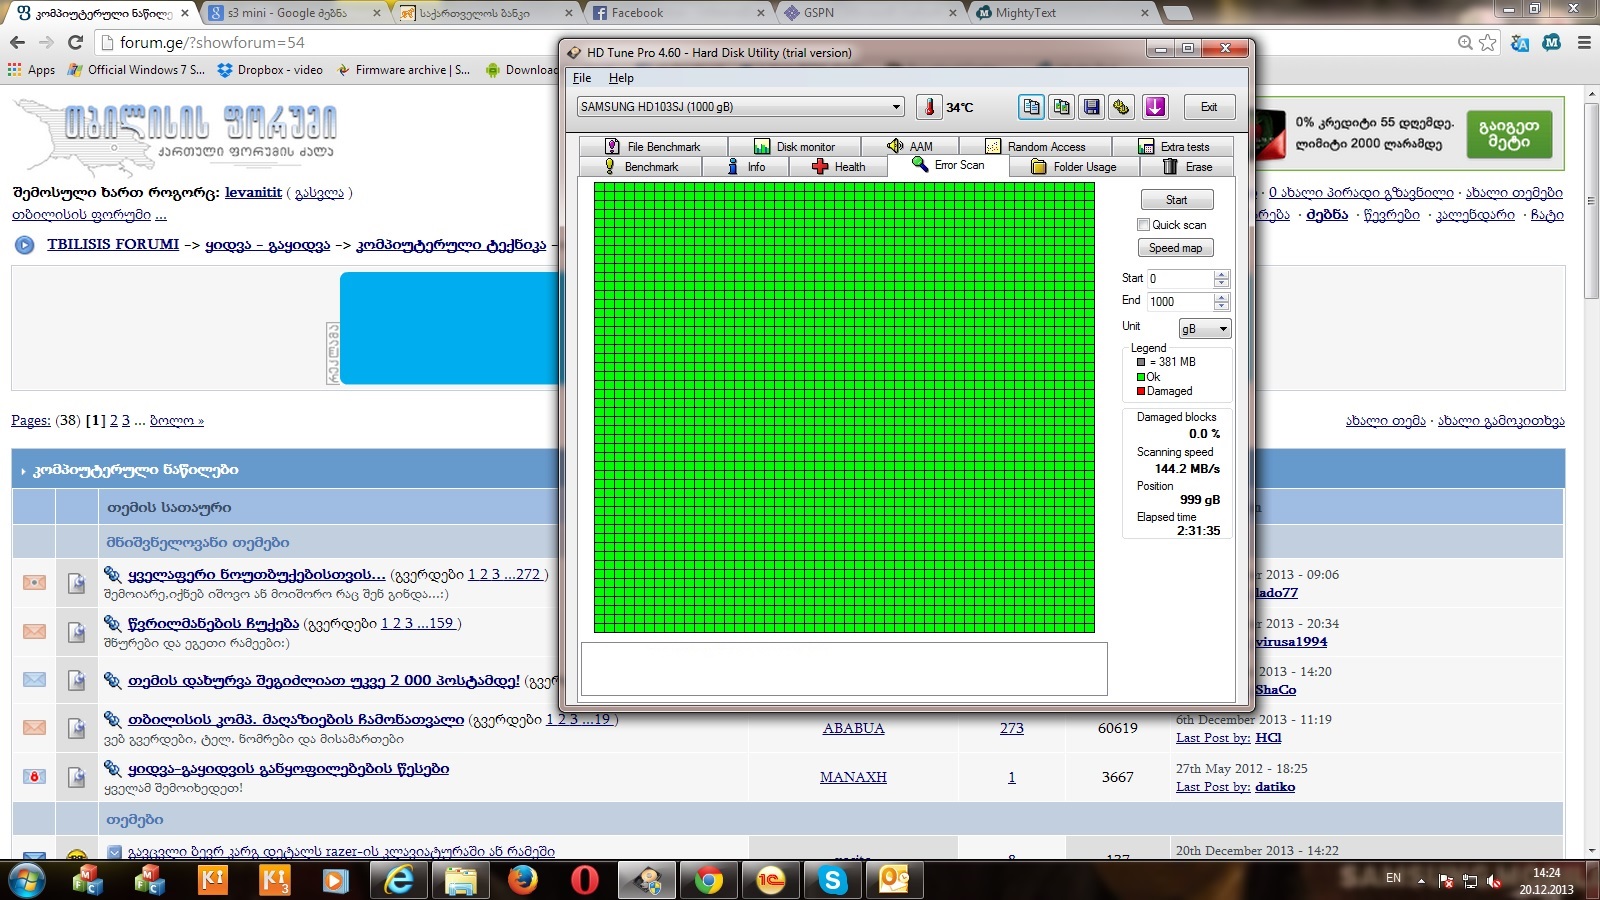Click the EN language indicator
Screen dimensions: 1600x900
point(1393,878)
